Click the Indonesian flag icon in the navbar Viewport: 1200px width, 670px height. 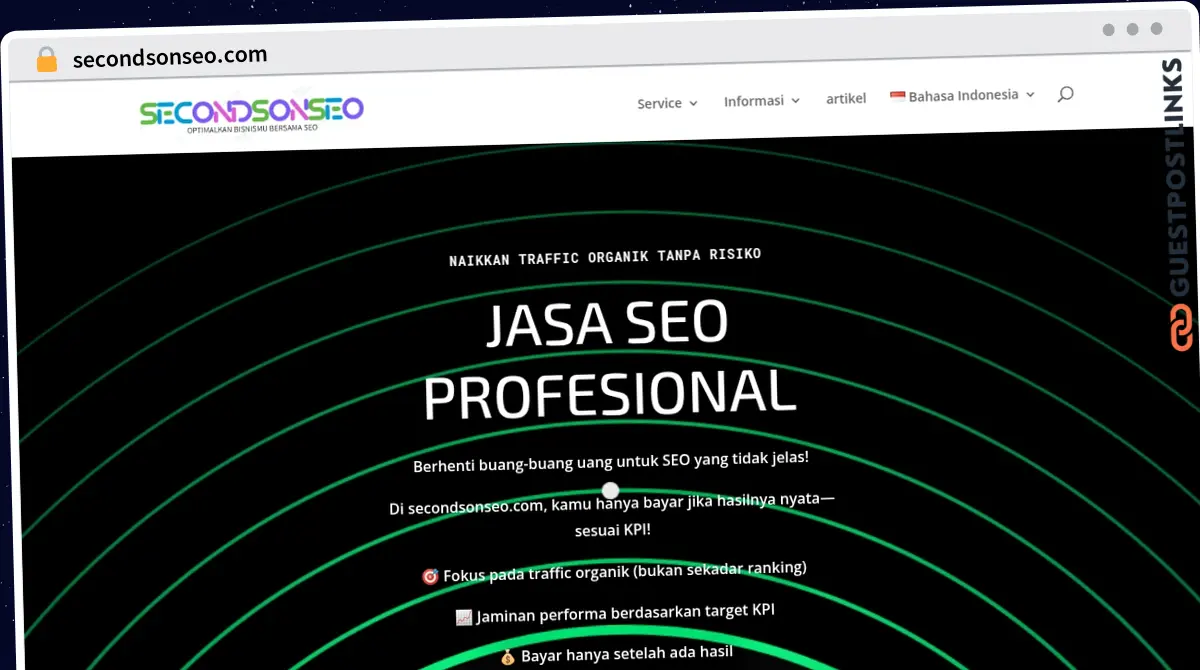pyautogui.click(x=896, y=96)
